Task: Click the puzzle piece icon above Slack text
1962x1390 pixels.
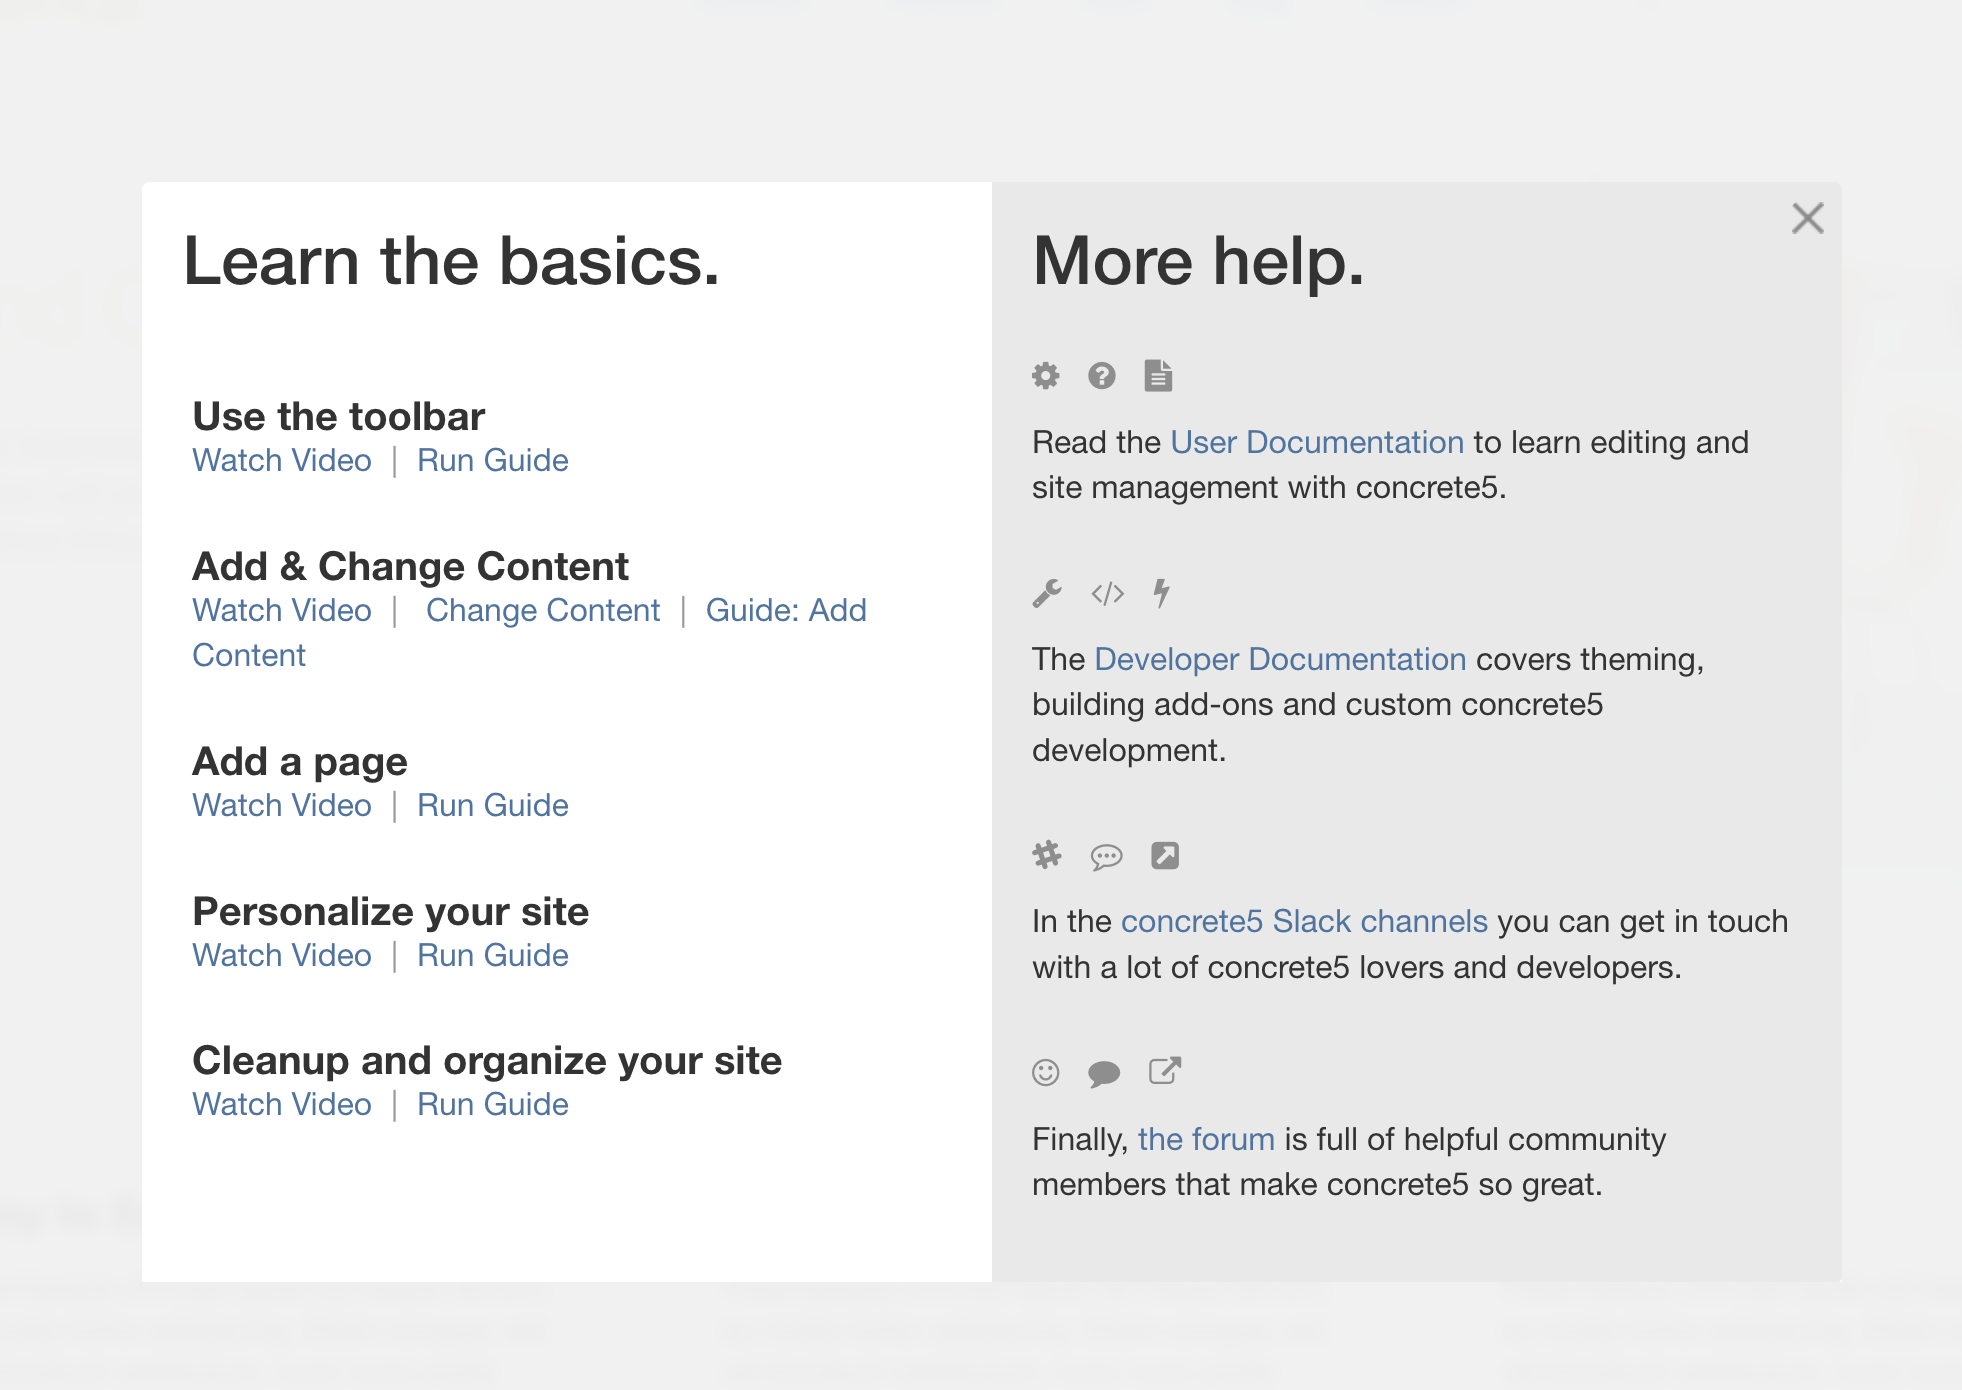Action: pyautogui.click(x=1046, y=855)
